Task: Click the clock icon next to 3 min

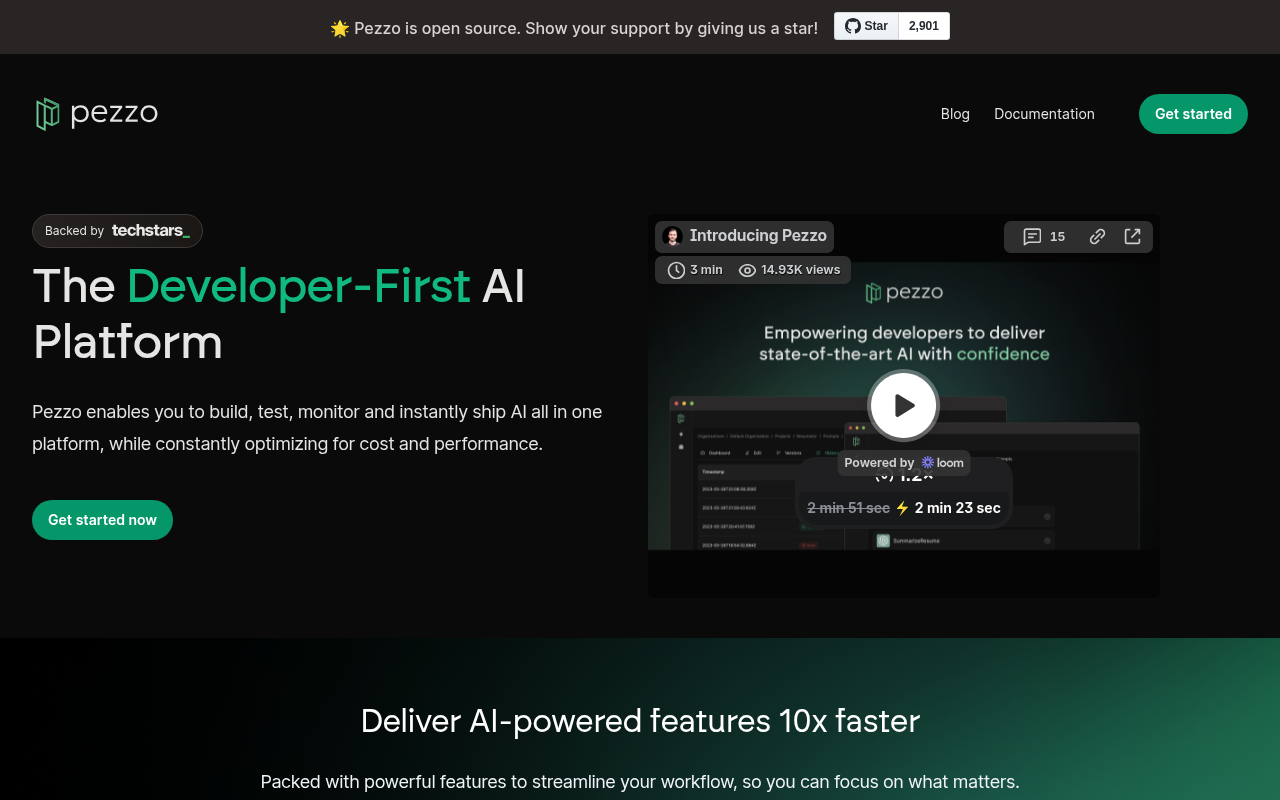Action: pos(676,269)
